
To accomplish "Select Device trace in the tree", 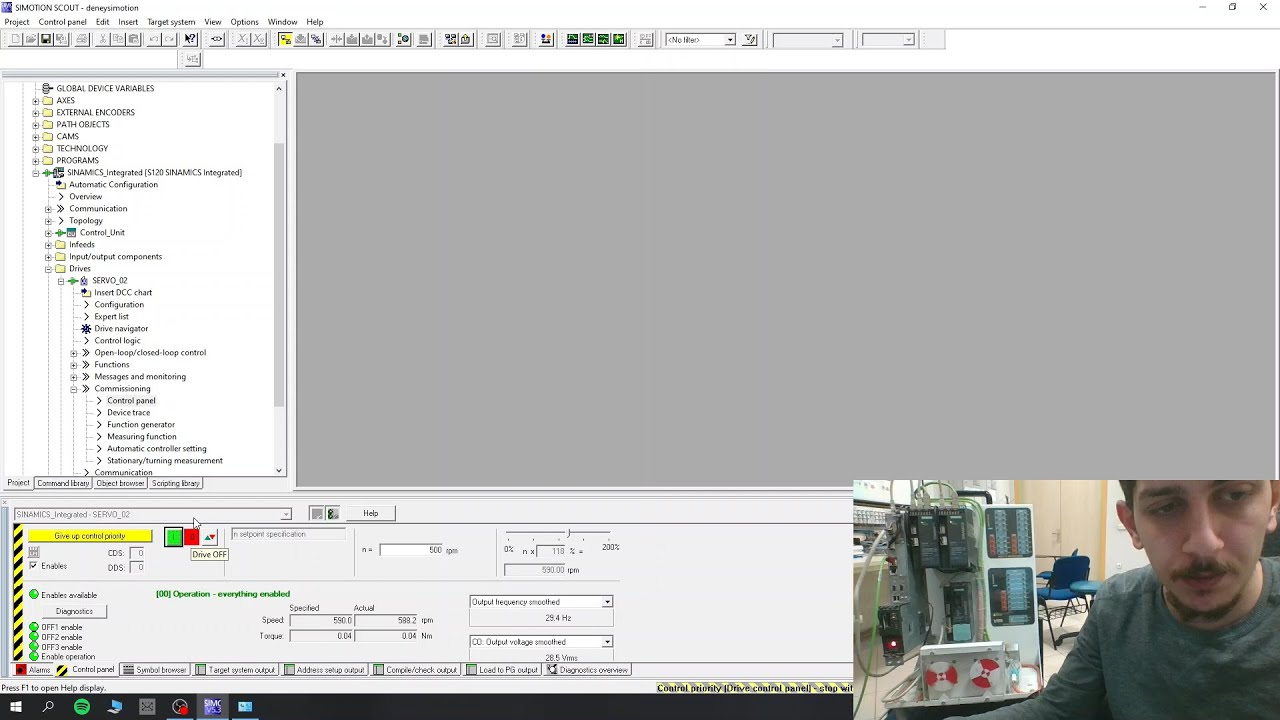I will coord(128,412).
